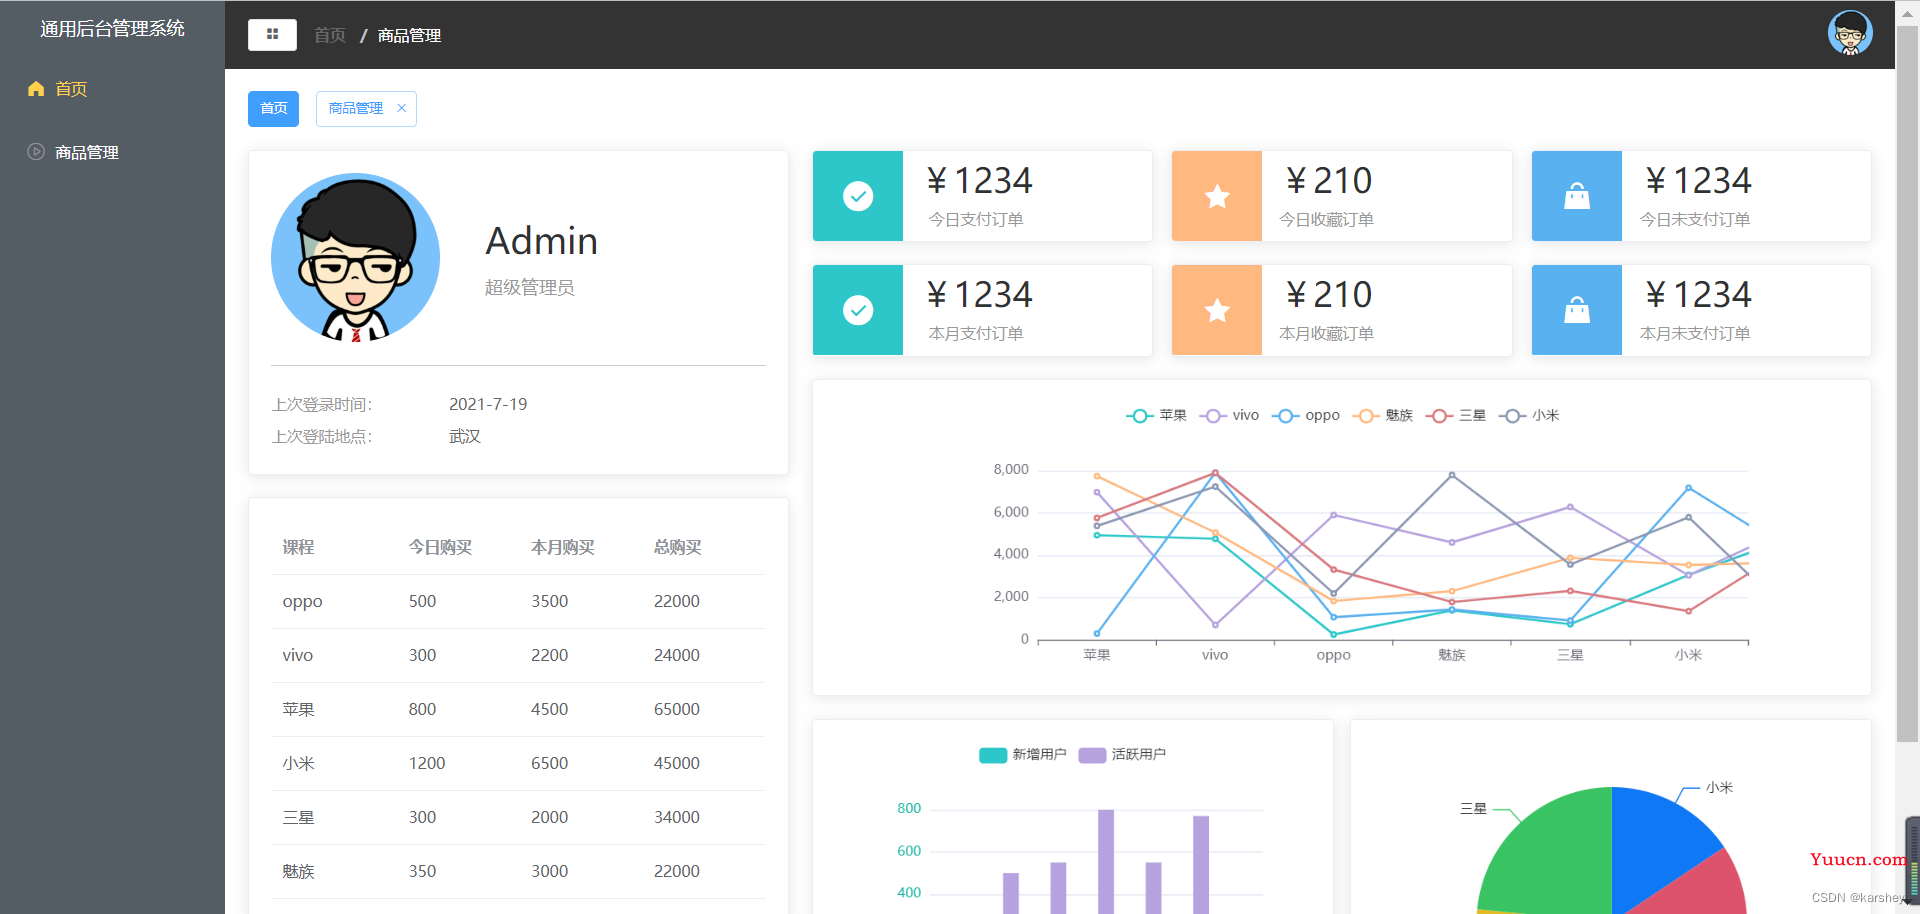Click star icon on 本月收藏订单 card

pyautogui.click(x=1217, y=310)
